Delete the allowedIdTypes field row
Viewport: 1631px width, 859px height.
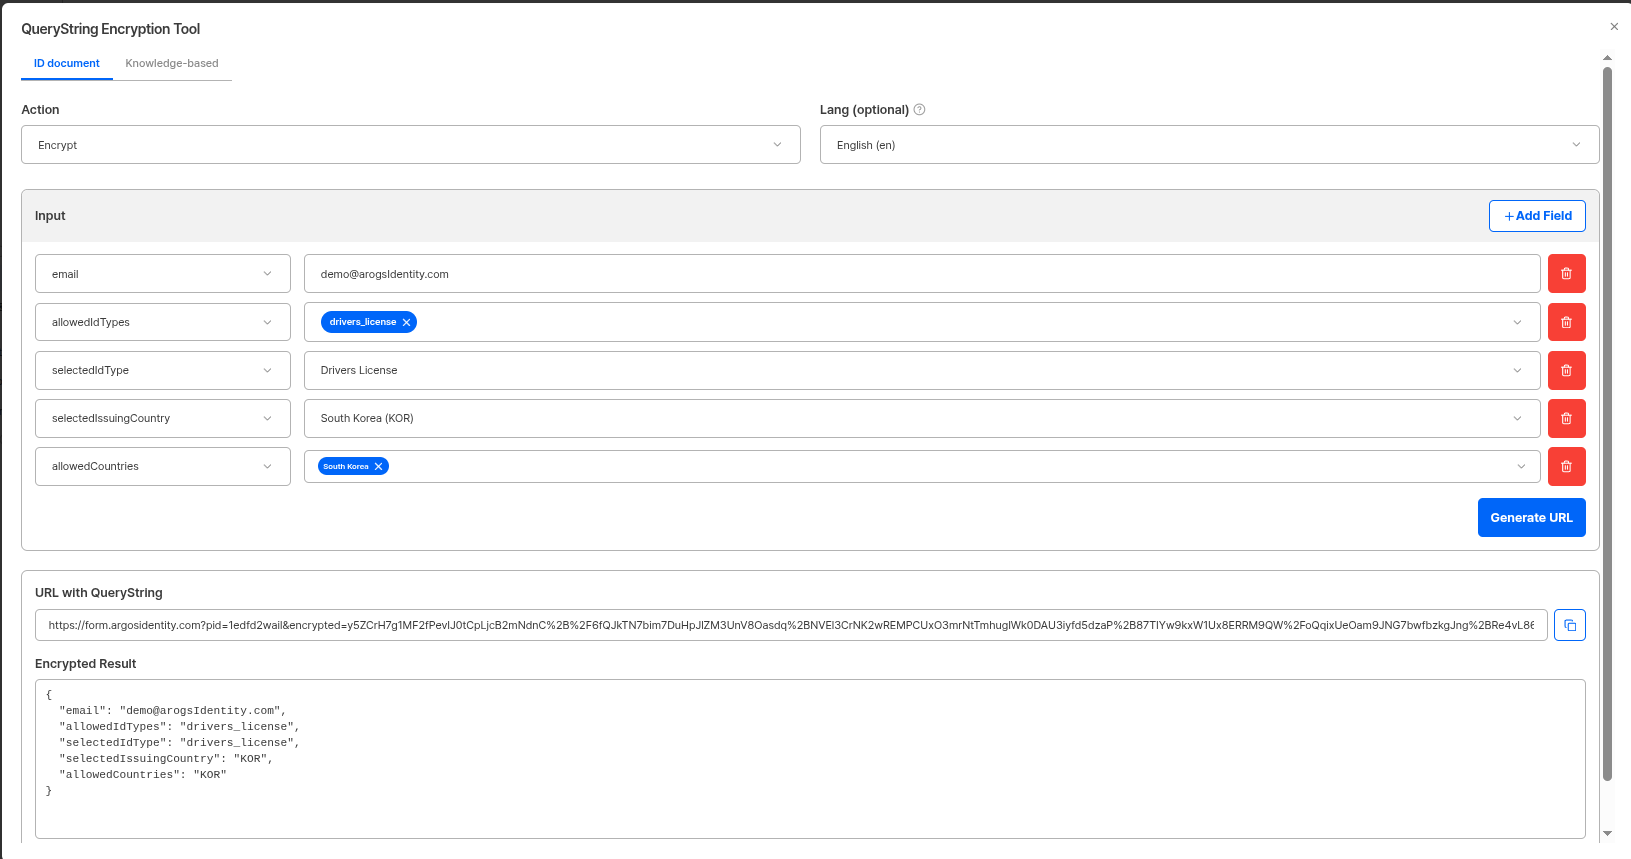1566,322
